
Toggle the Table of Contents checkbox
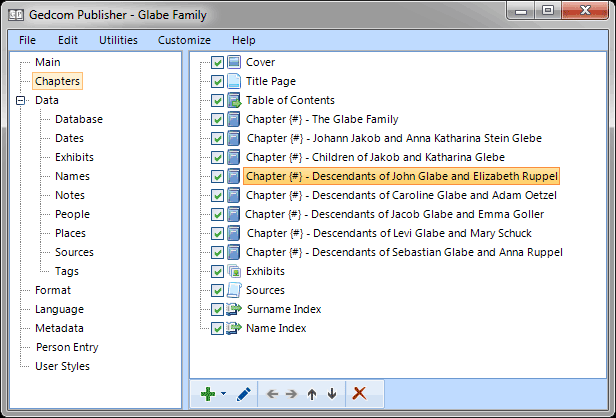[x=217, y=101]
